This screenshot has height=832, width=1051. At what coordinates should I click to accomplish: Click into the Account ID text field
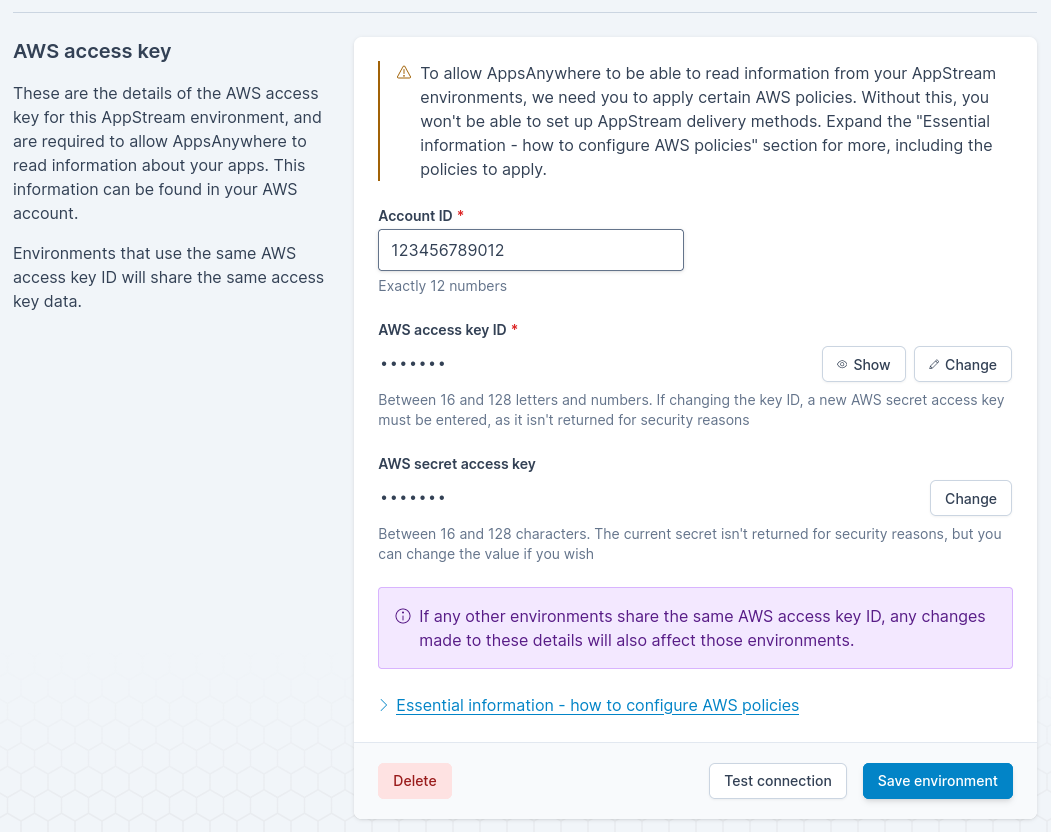530,250
